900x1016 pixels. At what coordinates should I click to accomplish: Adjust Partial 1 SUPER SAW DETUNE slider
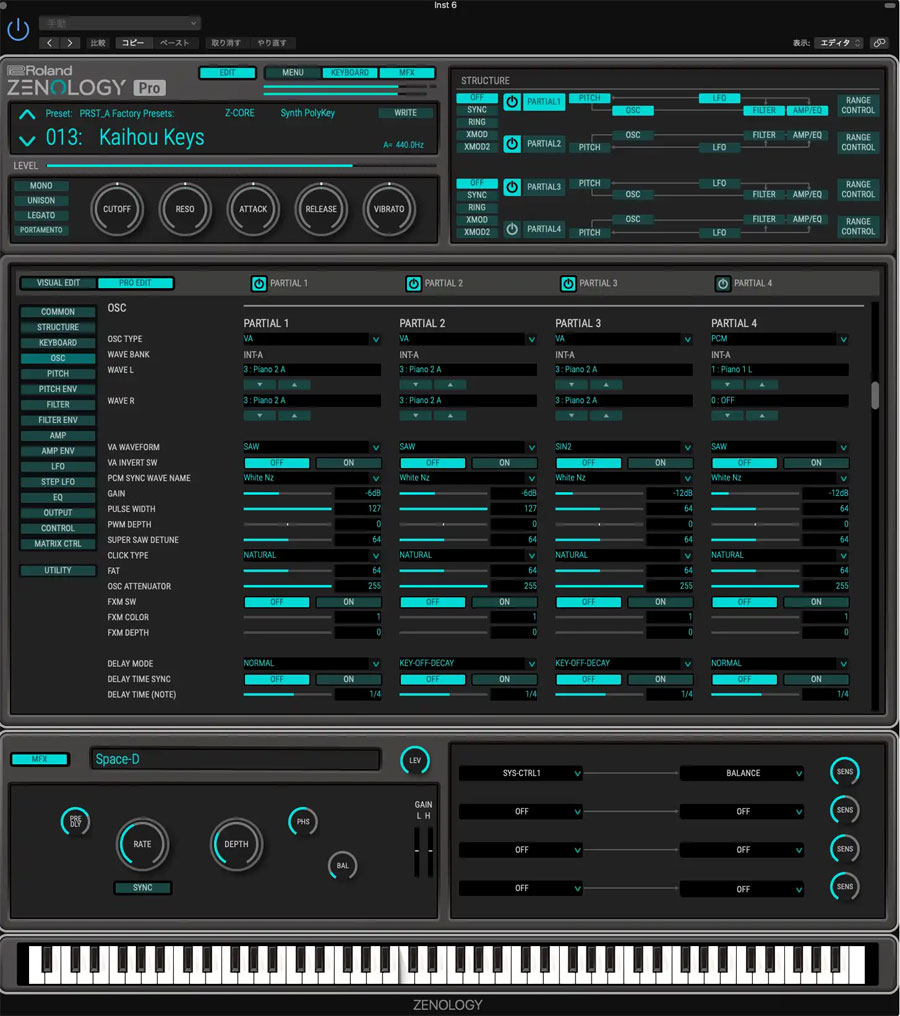click(288, 540)
